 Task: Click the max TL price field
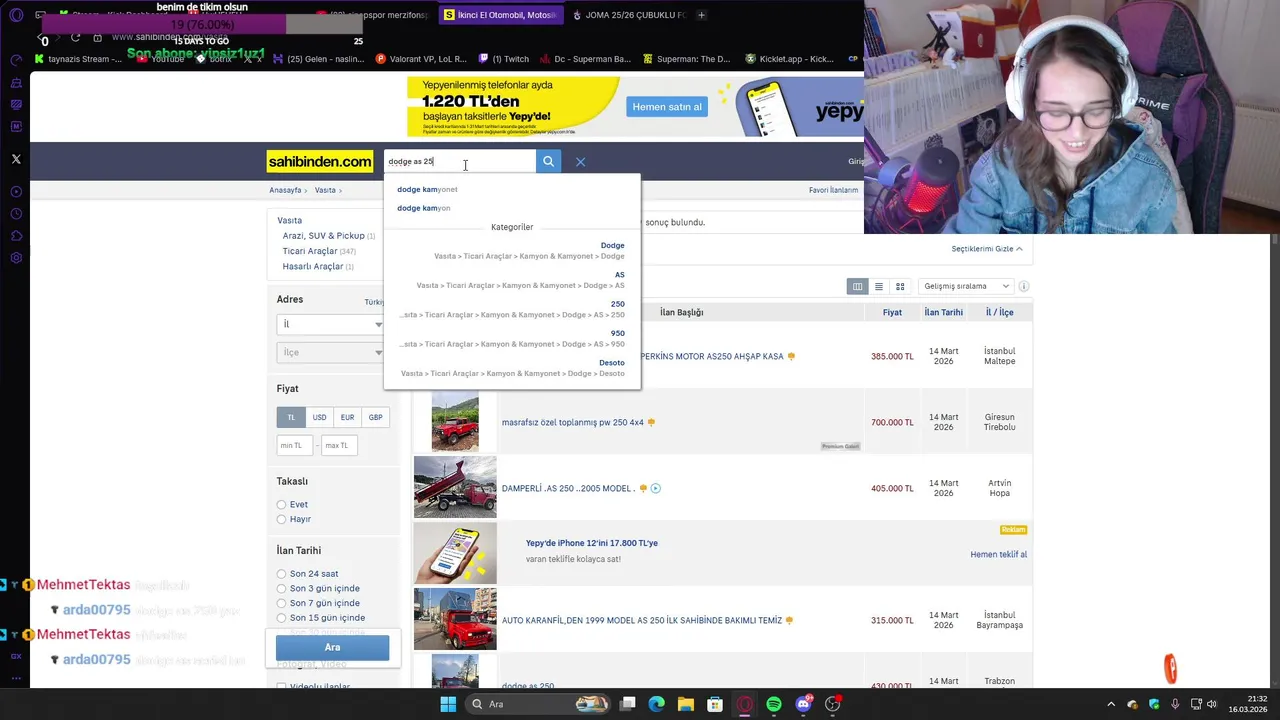pos(339,445)
